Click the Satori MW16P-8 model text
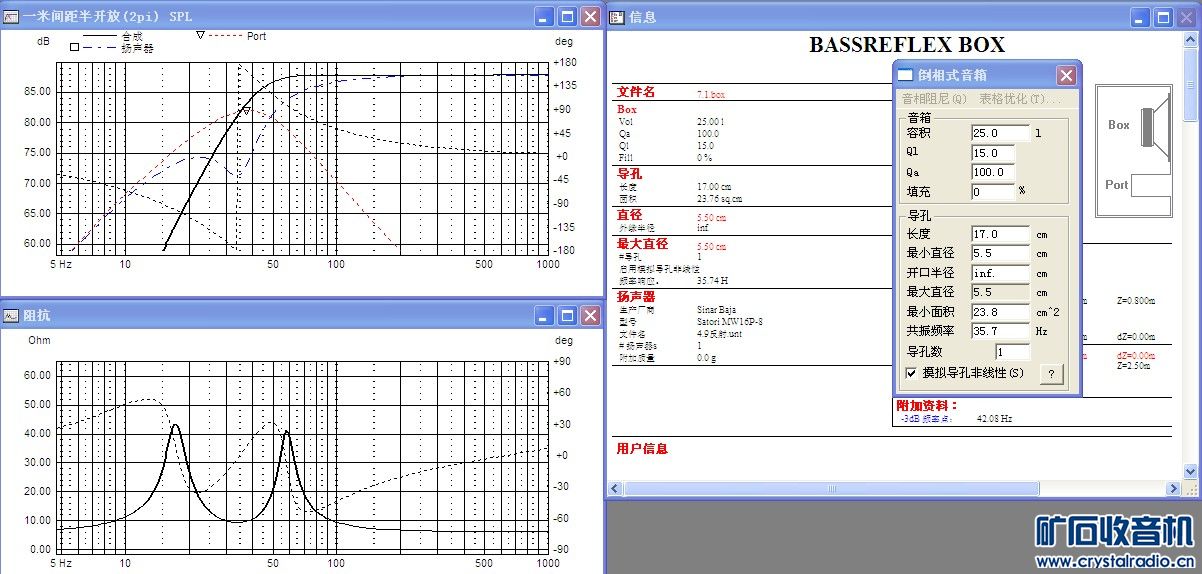 tap(730, 322)
